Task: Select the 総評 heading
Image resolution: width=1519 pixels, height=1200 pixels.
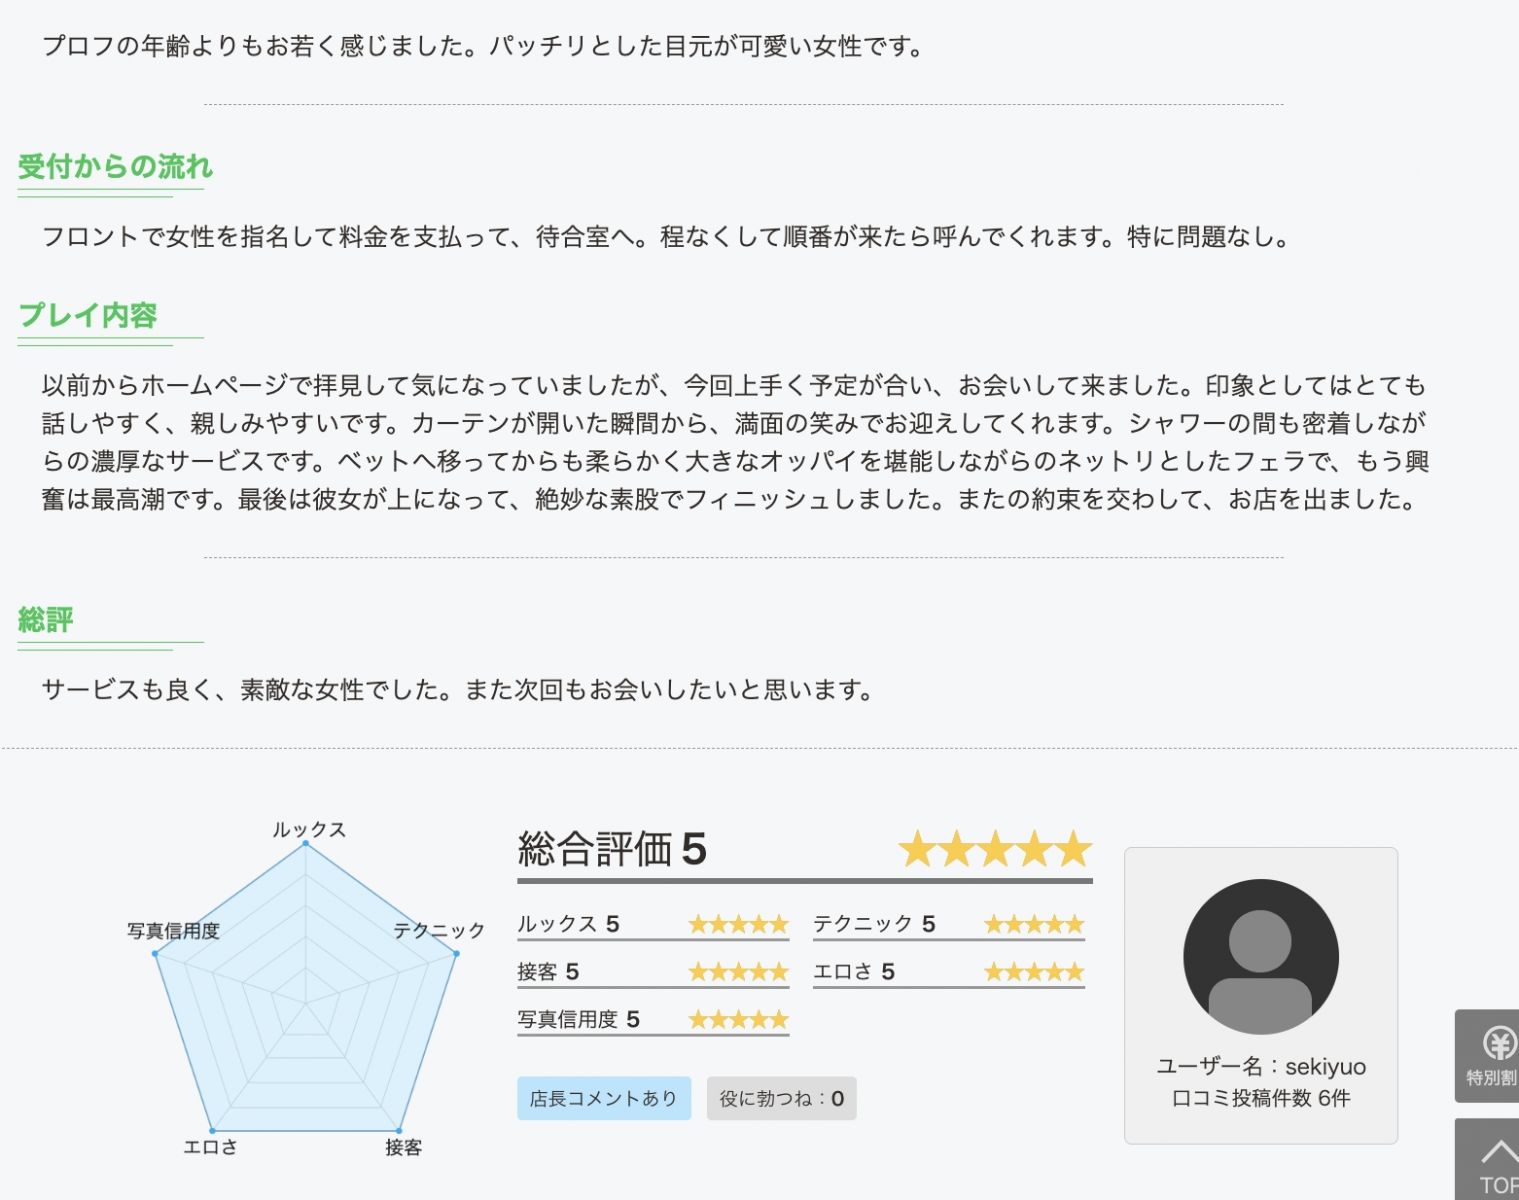Action: [46, 619]
